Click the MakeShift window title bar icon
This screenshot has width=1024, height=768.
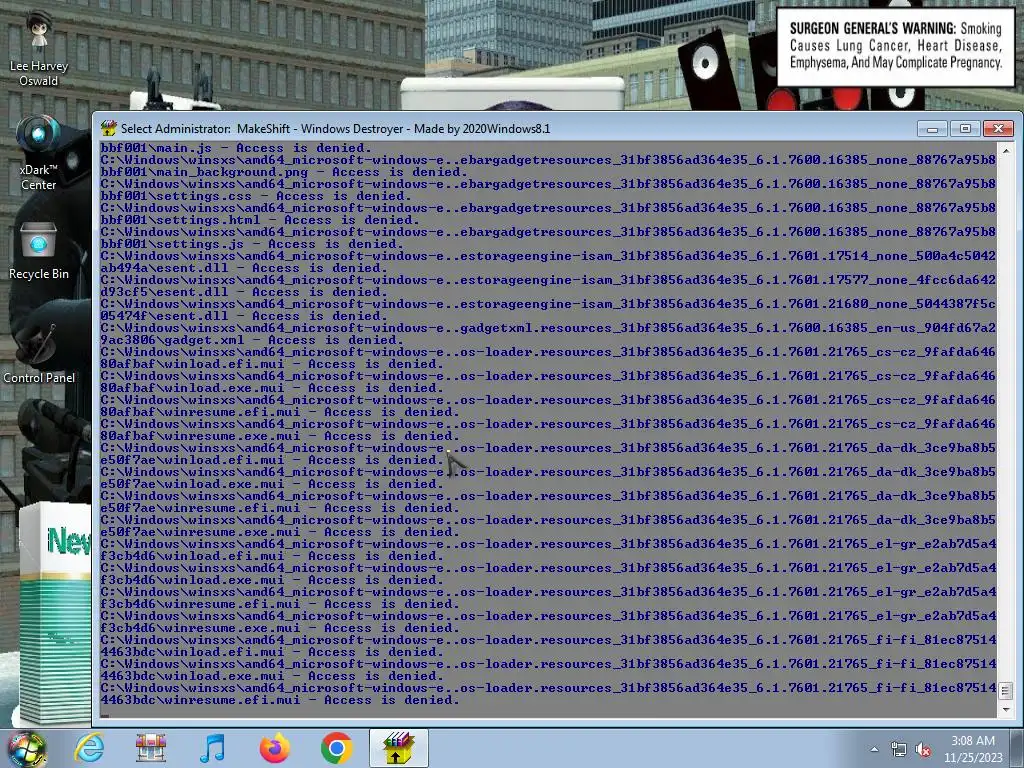(108, 129)
